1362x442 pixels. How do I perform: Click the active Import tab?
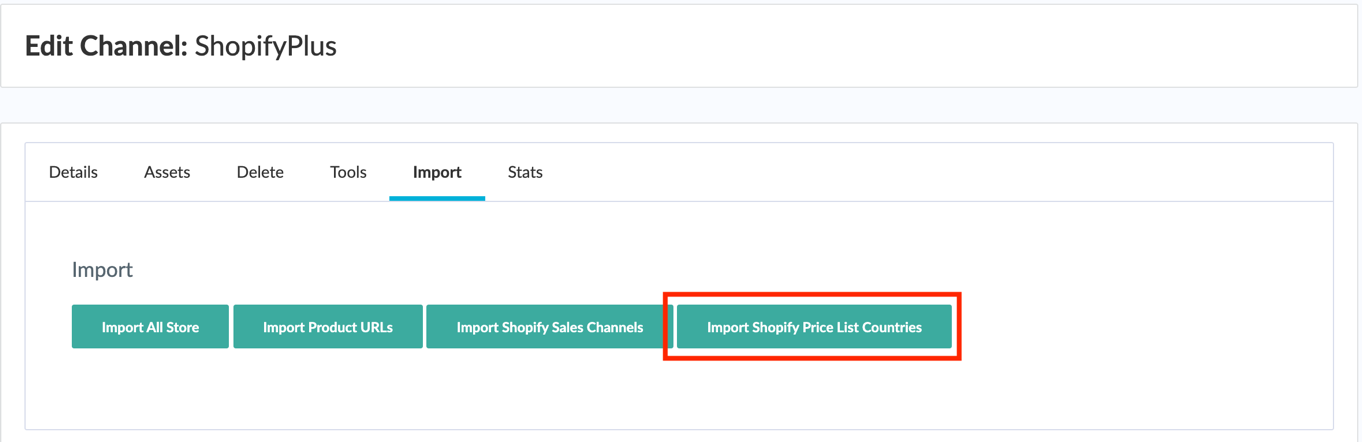[x=437, y=172]
